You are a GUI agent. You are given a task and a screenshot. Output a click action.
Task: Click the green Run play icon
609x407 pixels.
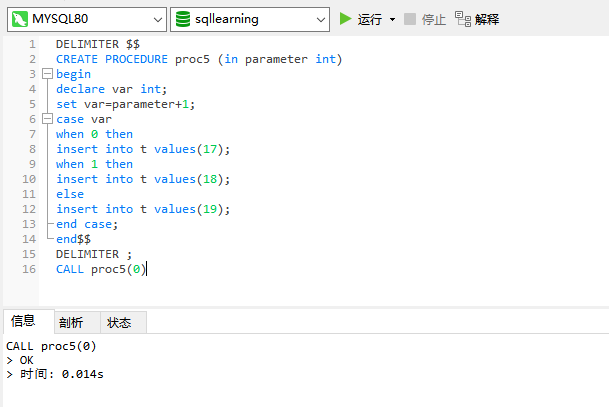(345, 19)
